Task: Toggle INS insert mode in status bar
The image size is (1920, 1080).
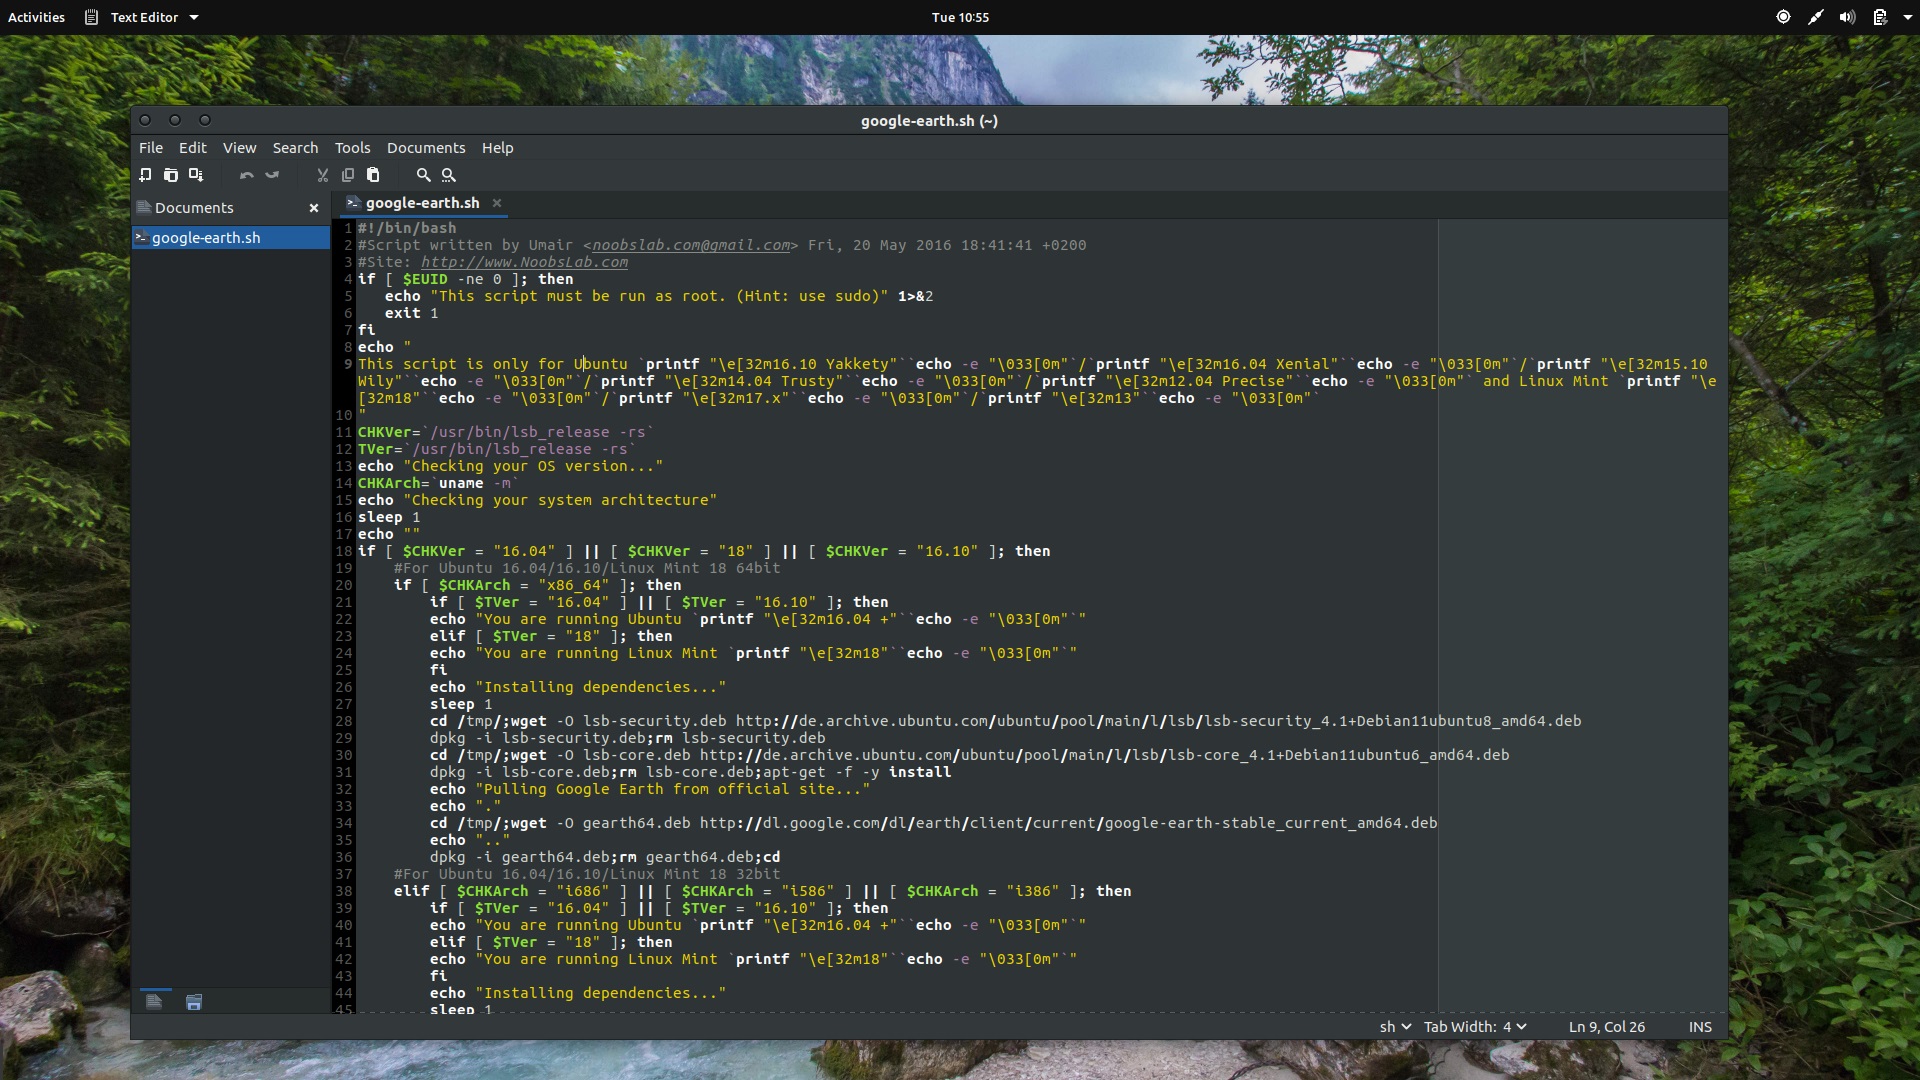Action: [x=1700, y=1027]
